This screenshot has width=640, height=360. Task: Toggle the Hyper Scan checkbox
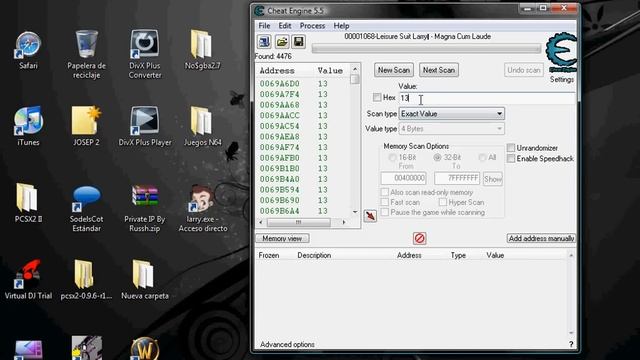(x=442, y=202)
